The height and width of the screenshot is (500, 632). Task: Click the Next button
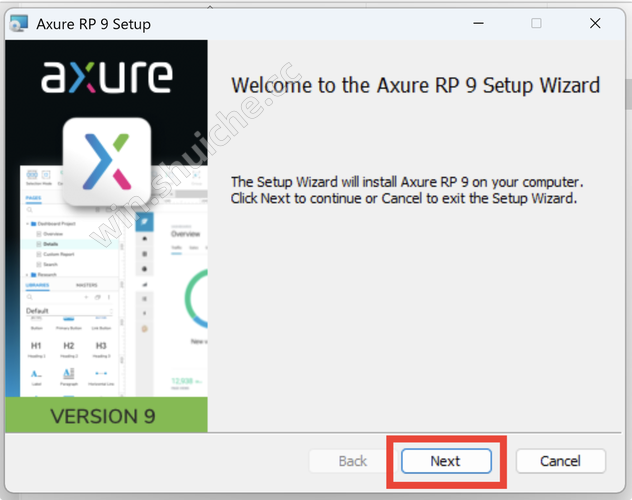(446, 461)
